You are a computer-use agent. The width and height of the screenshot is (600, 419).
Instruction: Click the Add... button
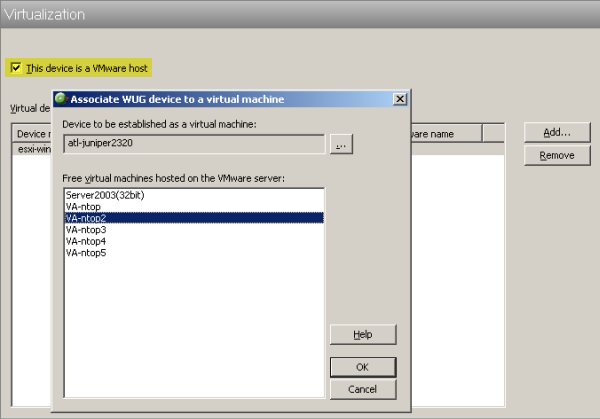click(557, 132)
